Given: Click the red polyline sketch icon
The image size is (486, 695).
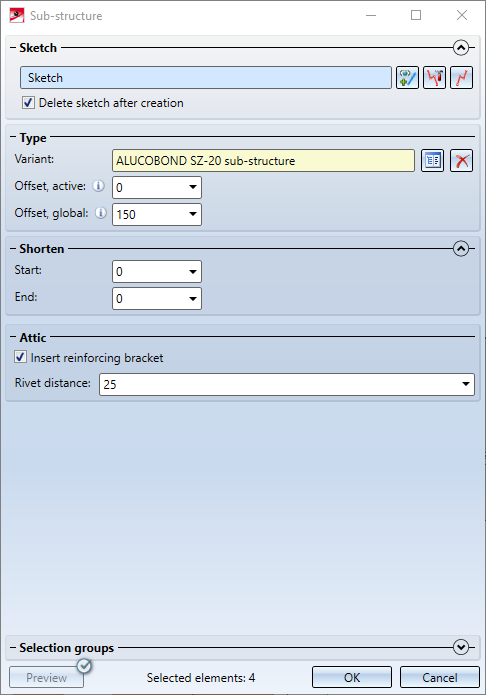Looking at the screenshot, I should click(461, 78).
